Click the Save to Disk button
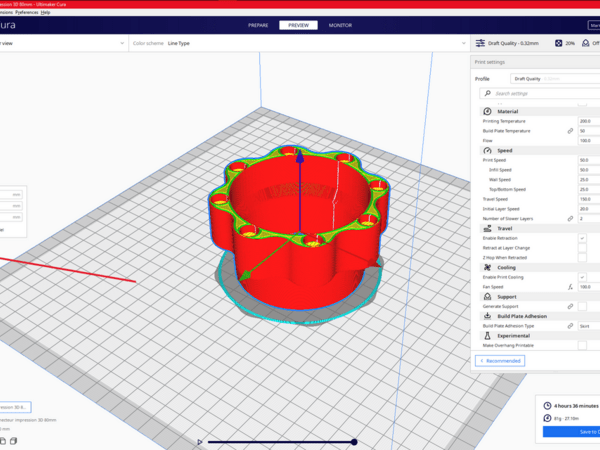This screenshot has width=600, height=450. point(571,432)
